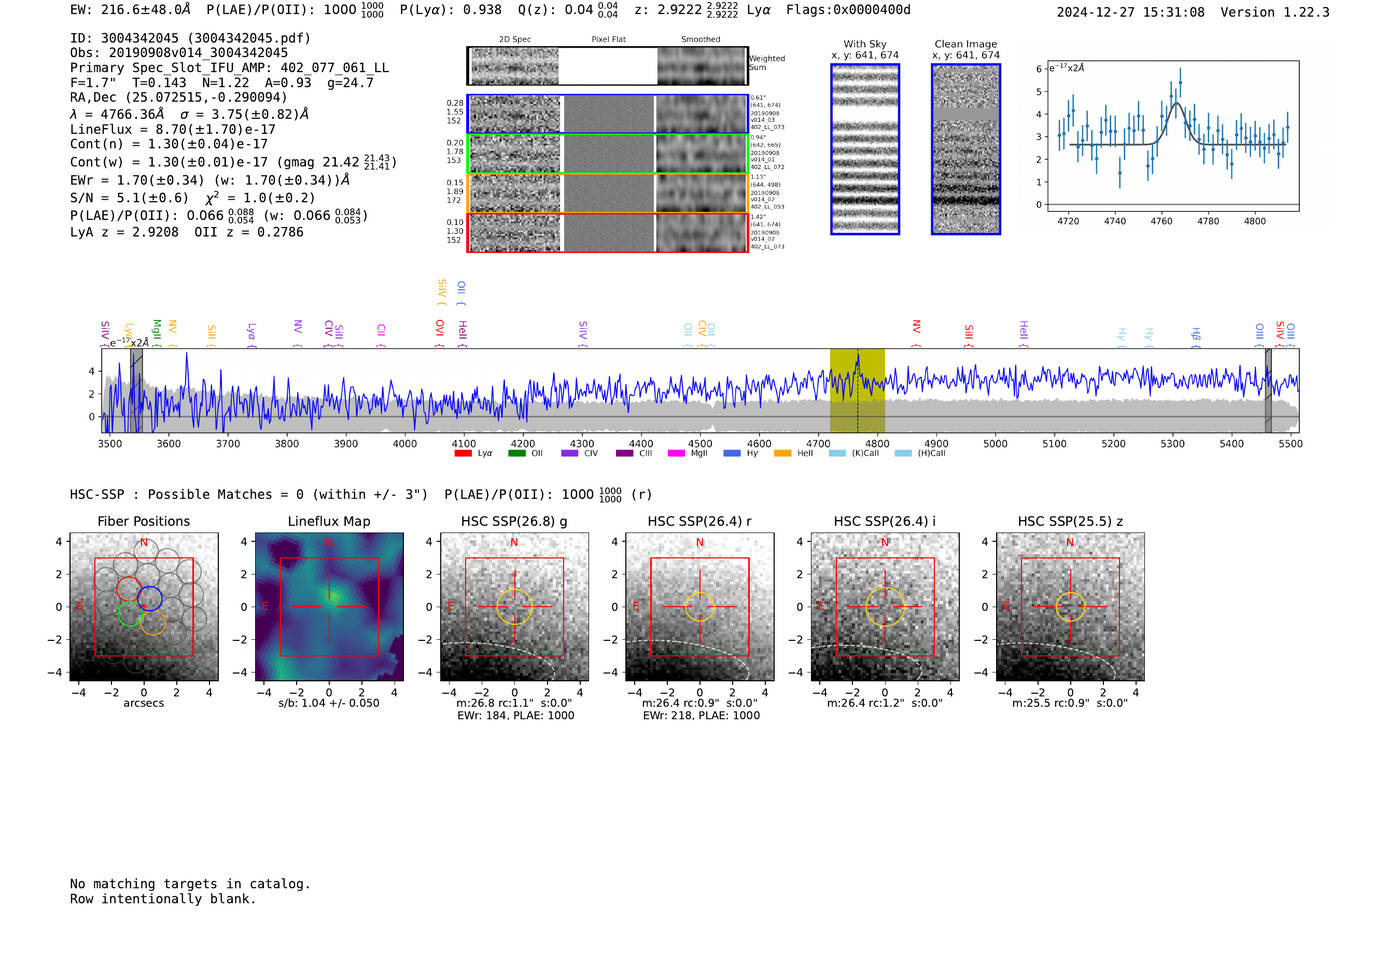Open the Lineflux Map panel
Viewport: 1400px width, 953px height.
(329, 607)
